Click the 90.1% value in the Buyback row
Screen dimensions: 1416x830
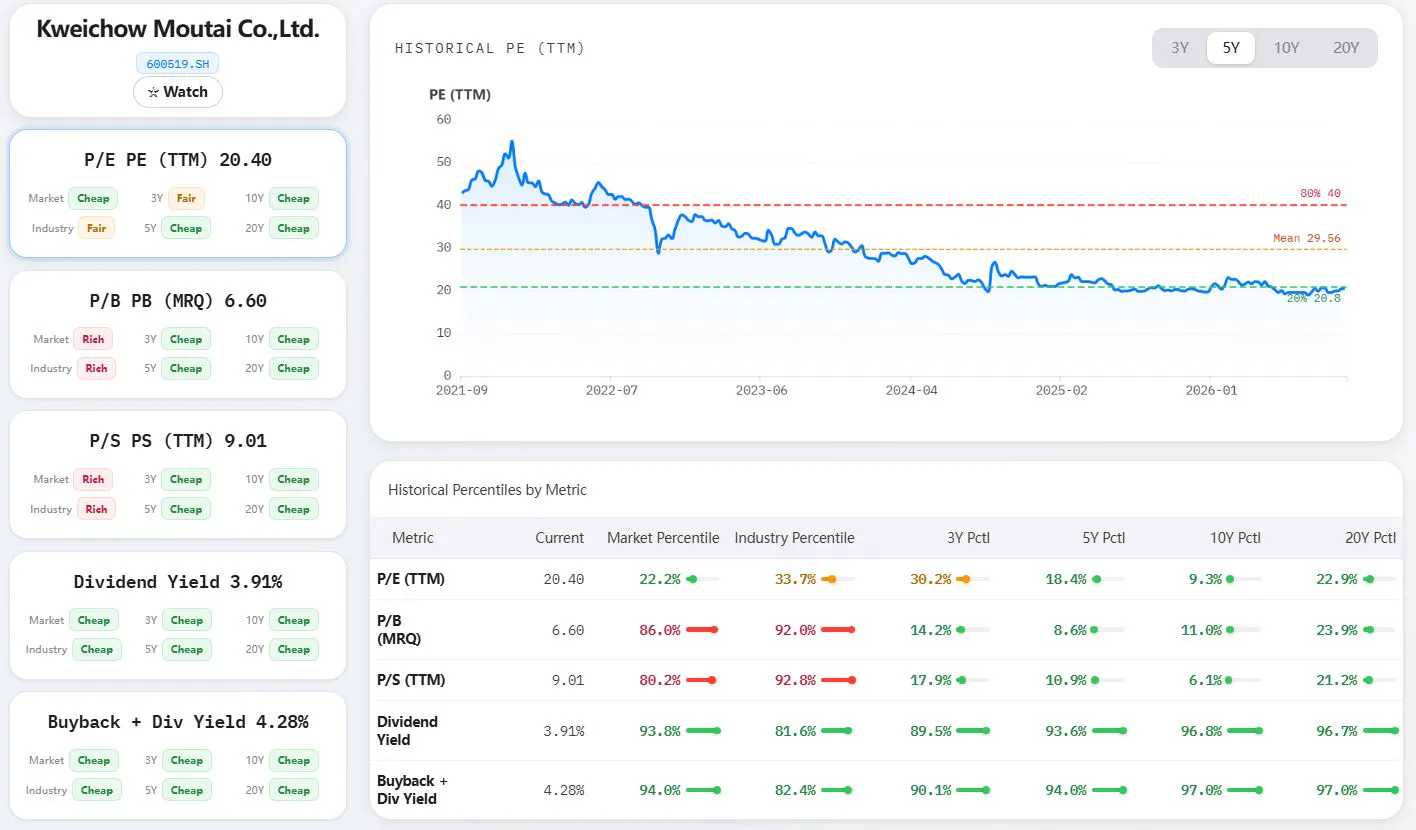(x=931, y=790)
